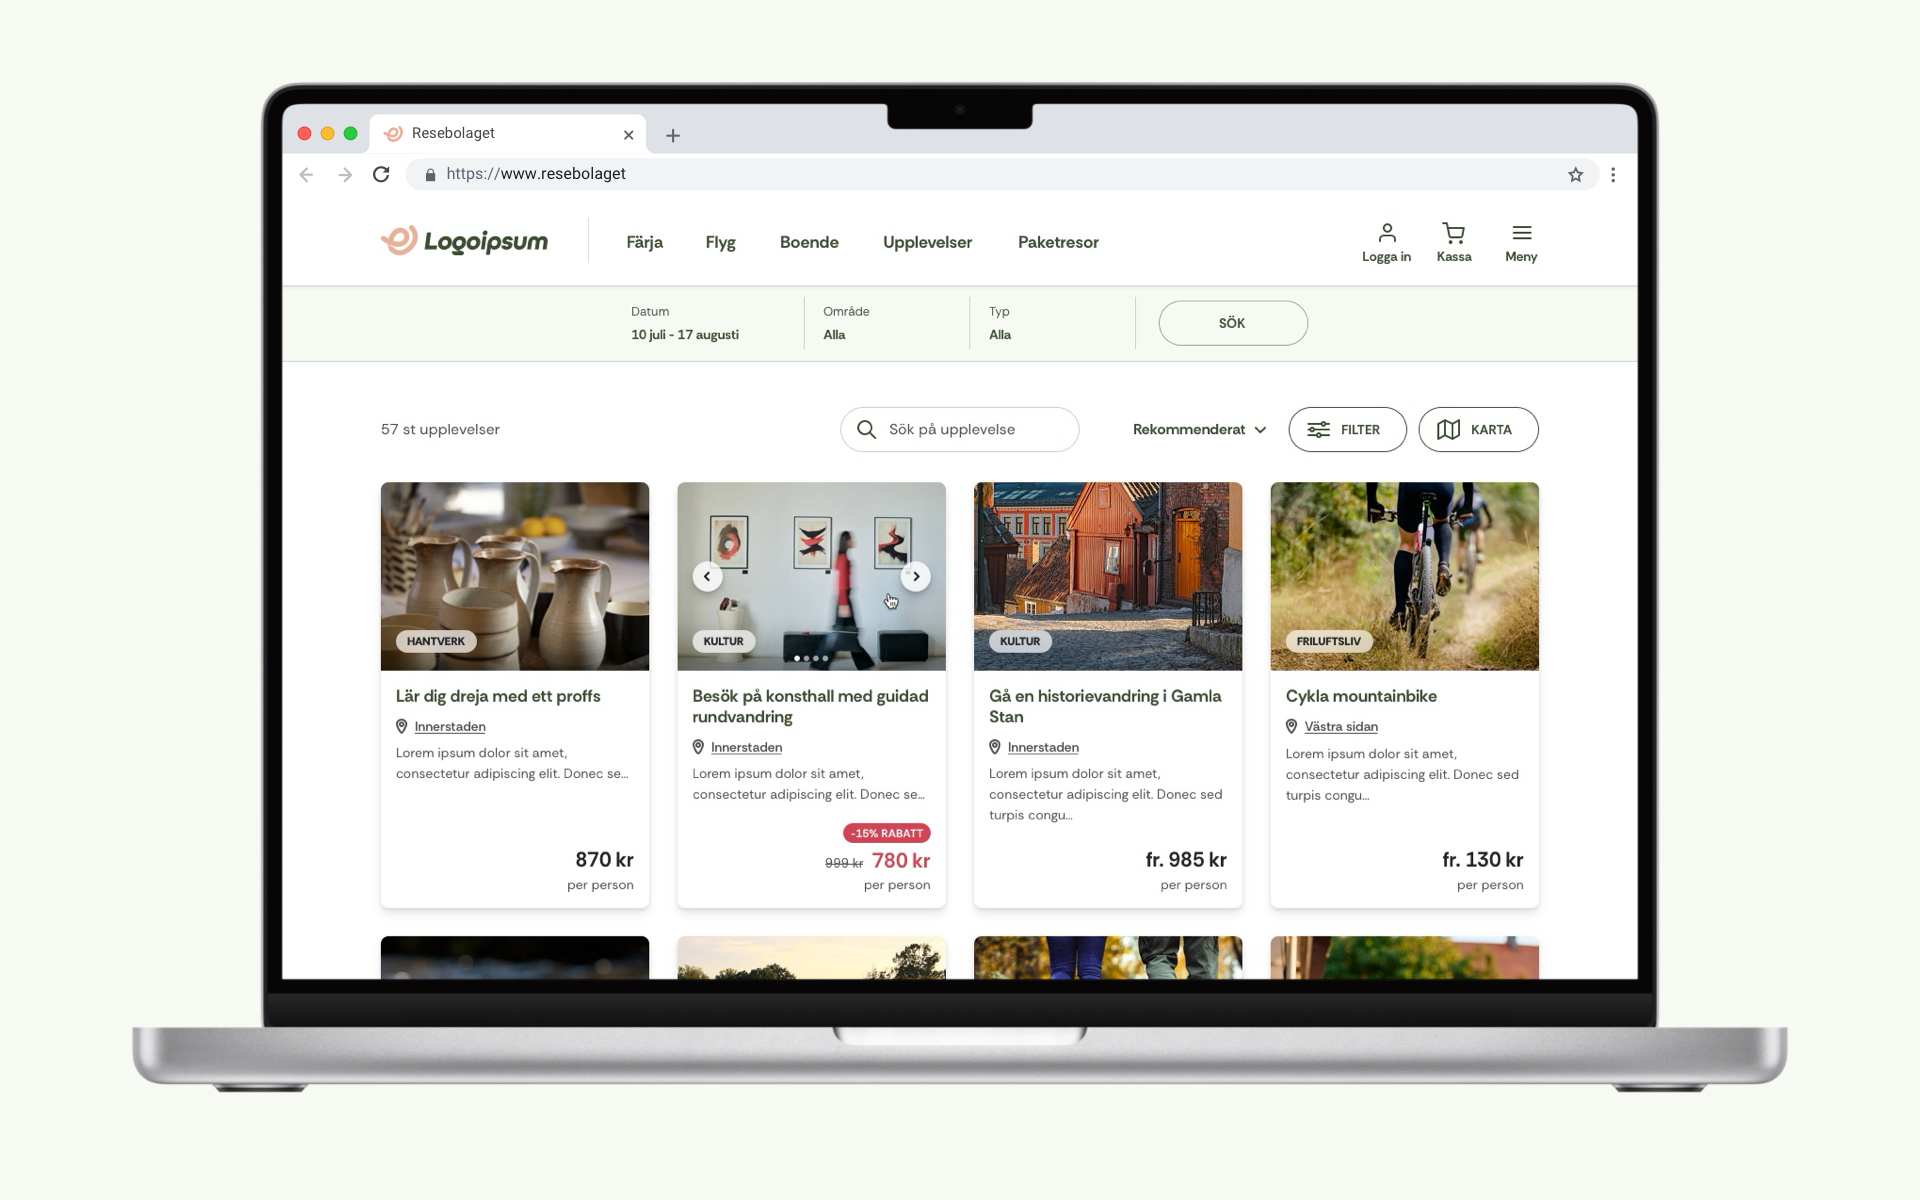This screenshot has height=1200, width=1920.
Task: Open the Rekommenderat sorting dropdown
Action: pos(1198,429)
